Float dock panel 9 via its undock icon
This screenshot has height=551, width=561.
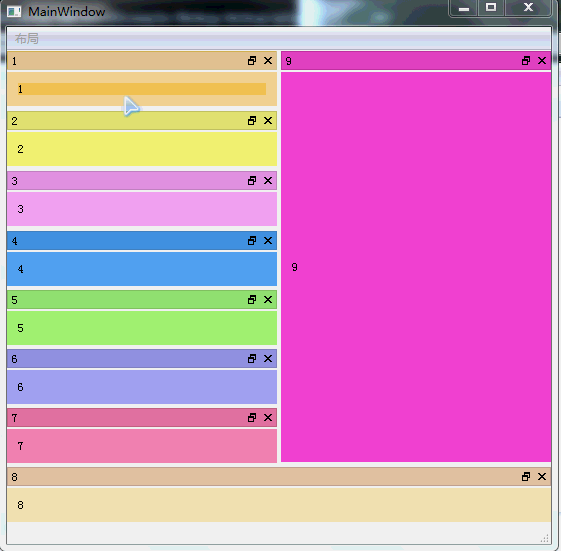[x=526, y=61]
